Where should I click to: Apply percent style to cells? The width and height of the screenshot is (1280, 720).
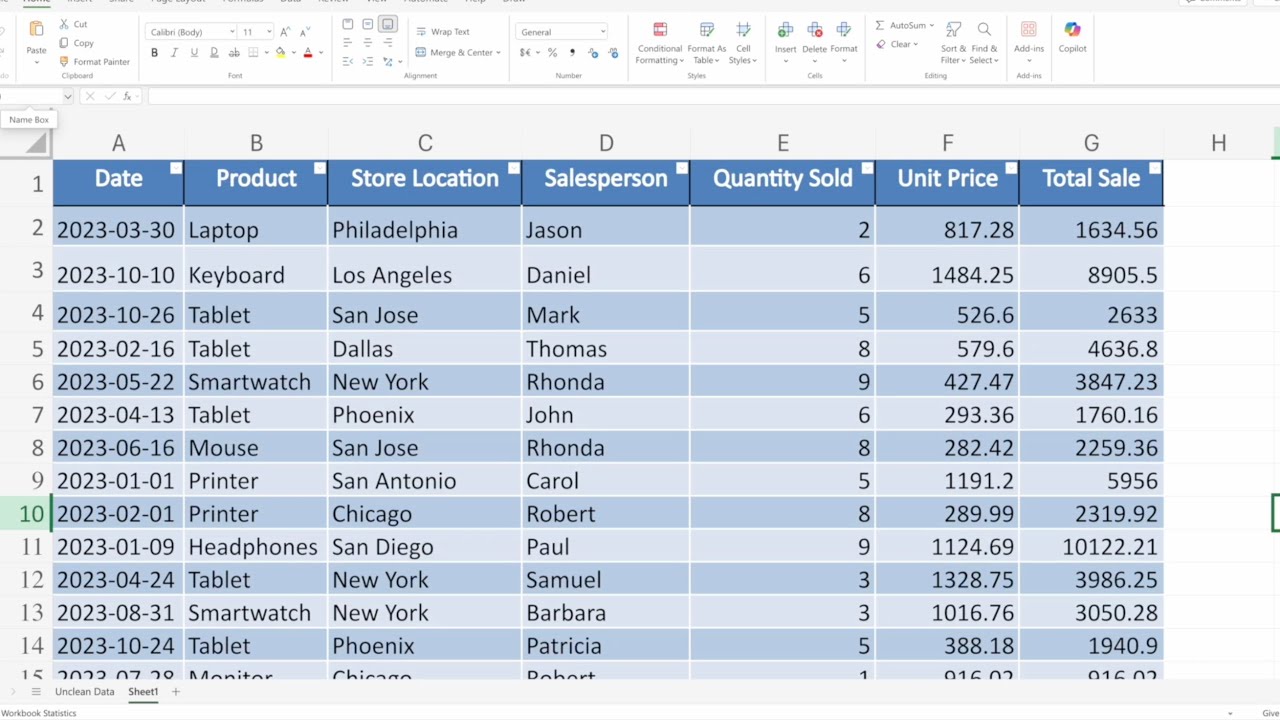(552, 53)
